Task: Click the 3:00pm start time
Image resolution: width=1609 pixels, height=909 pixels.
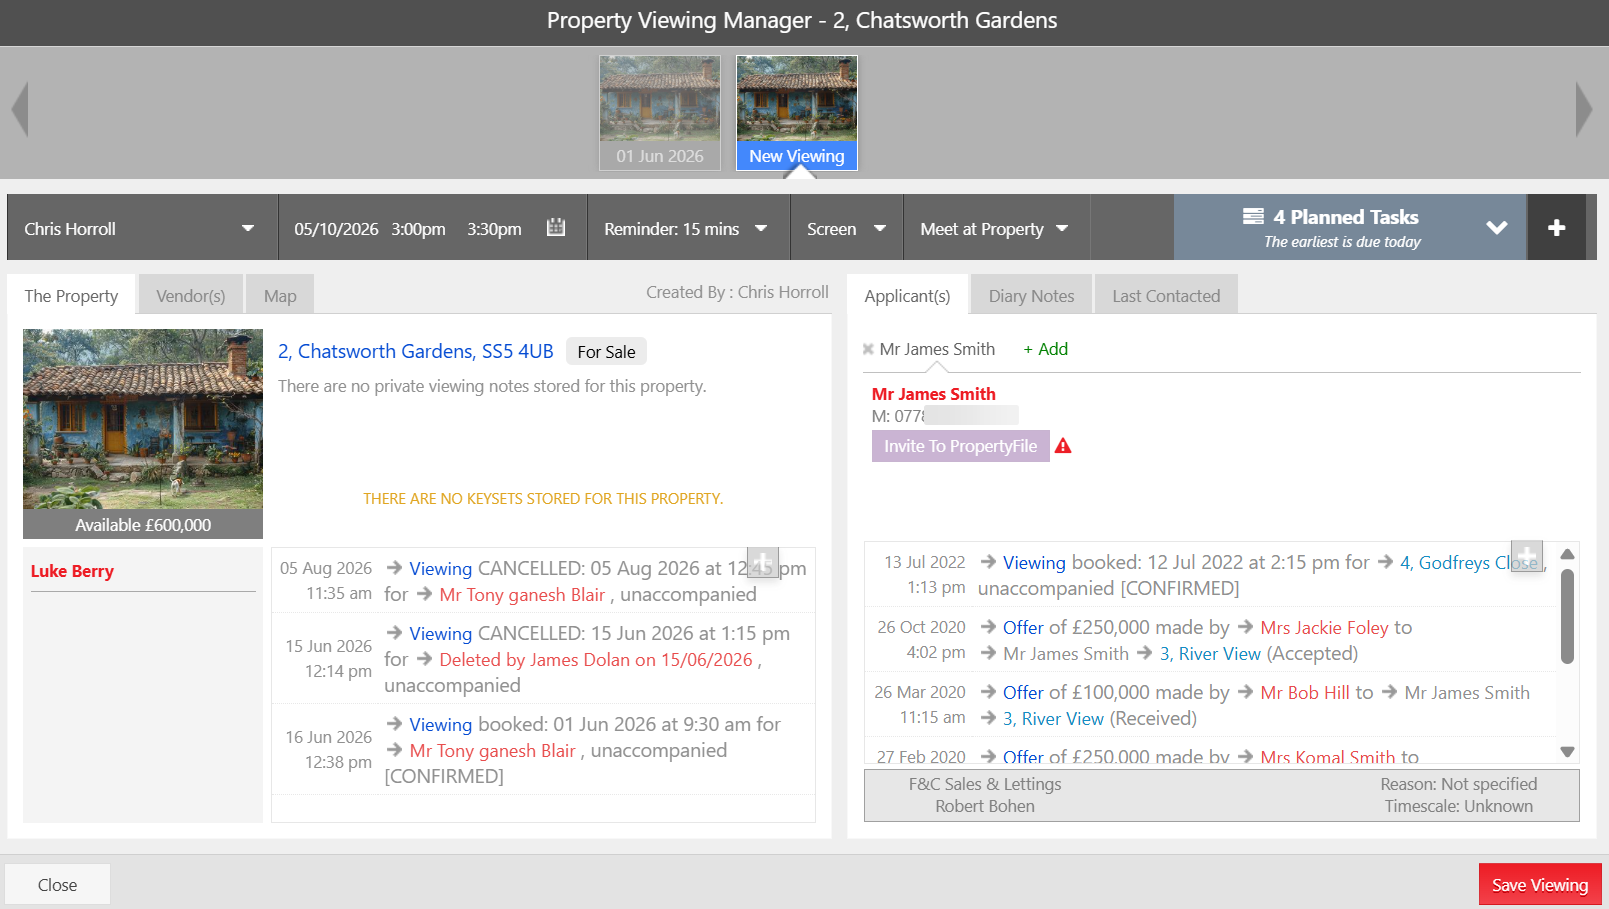Action: point(418,229)
